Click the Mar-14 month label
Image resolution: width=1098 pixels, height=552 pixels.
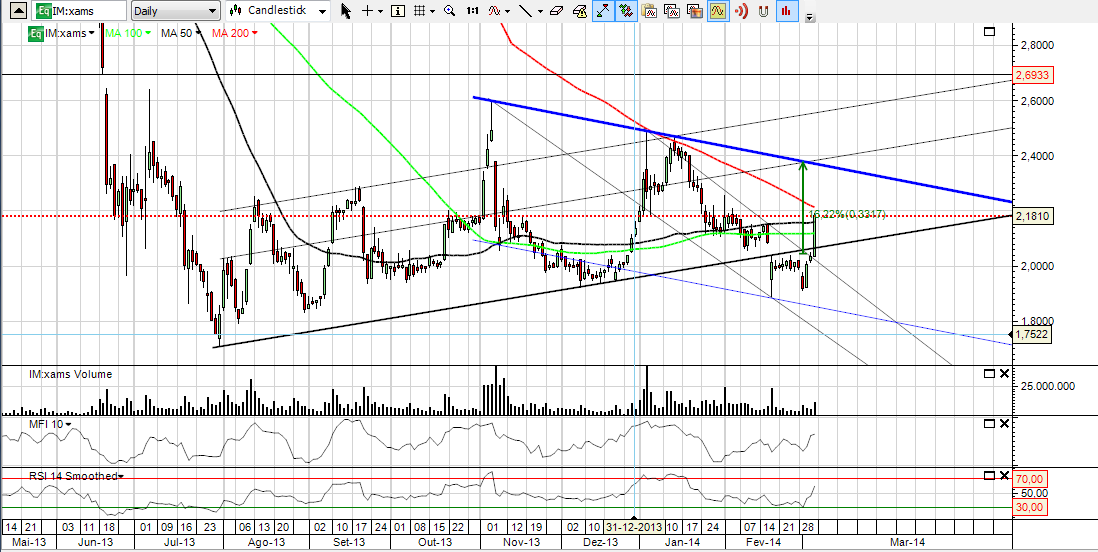click(907, 542)
